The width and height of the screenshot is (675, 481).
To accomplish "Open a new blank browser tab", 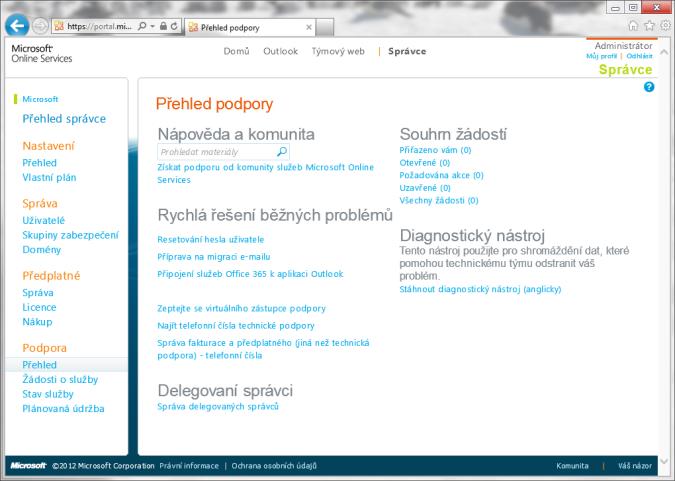I will (325, 27).
